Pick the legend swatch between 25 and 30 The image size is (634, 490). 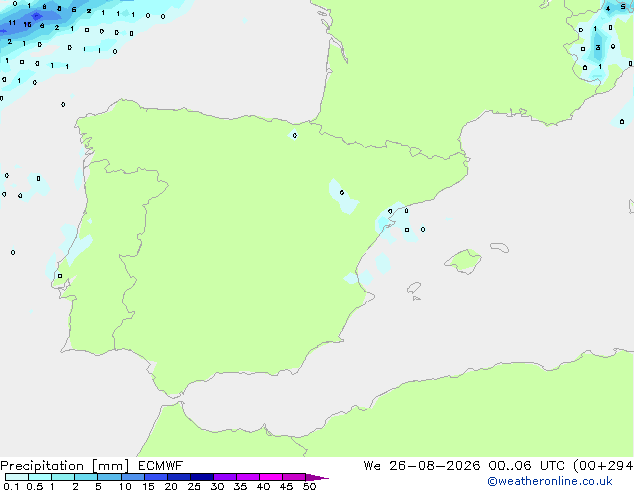tap(202, 477)
